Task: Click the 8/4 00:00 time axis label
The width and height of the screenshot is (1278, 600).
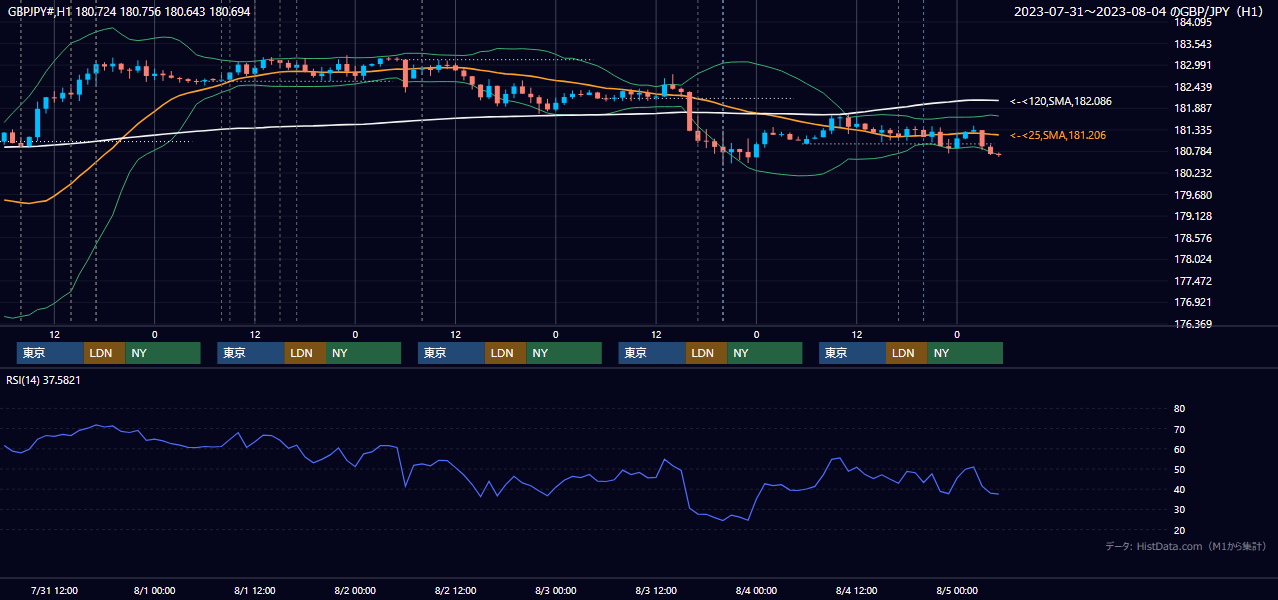Action: tap(755, 590)
